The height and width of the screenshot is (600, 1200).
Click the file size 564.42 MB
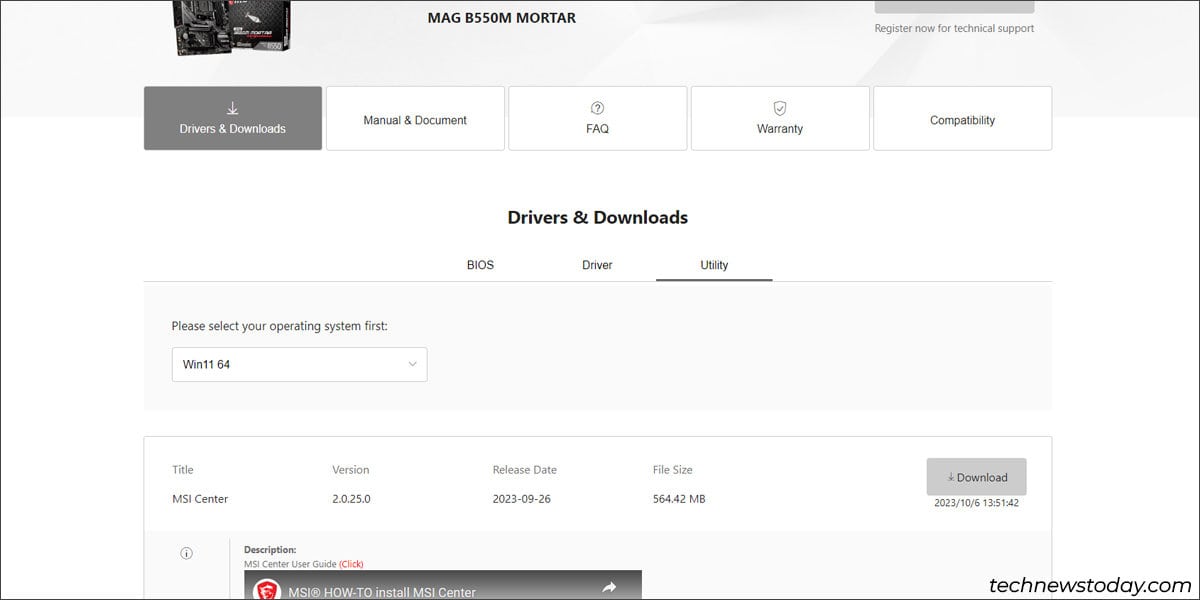pos(679,498)
